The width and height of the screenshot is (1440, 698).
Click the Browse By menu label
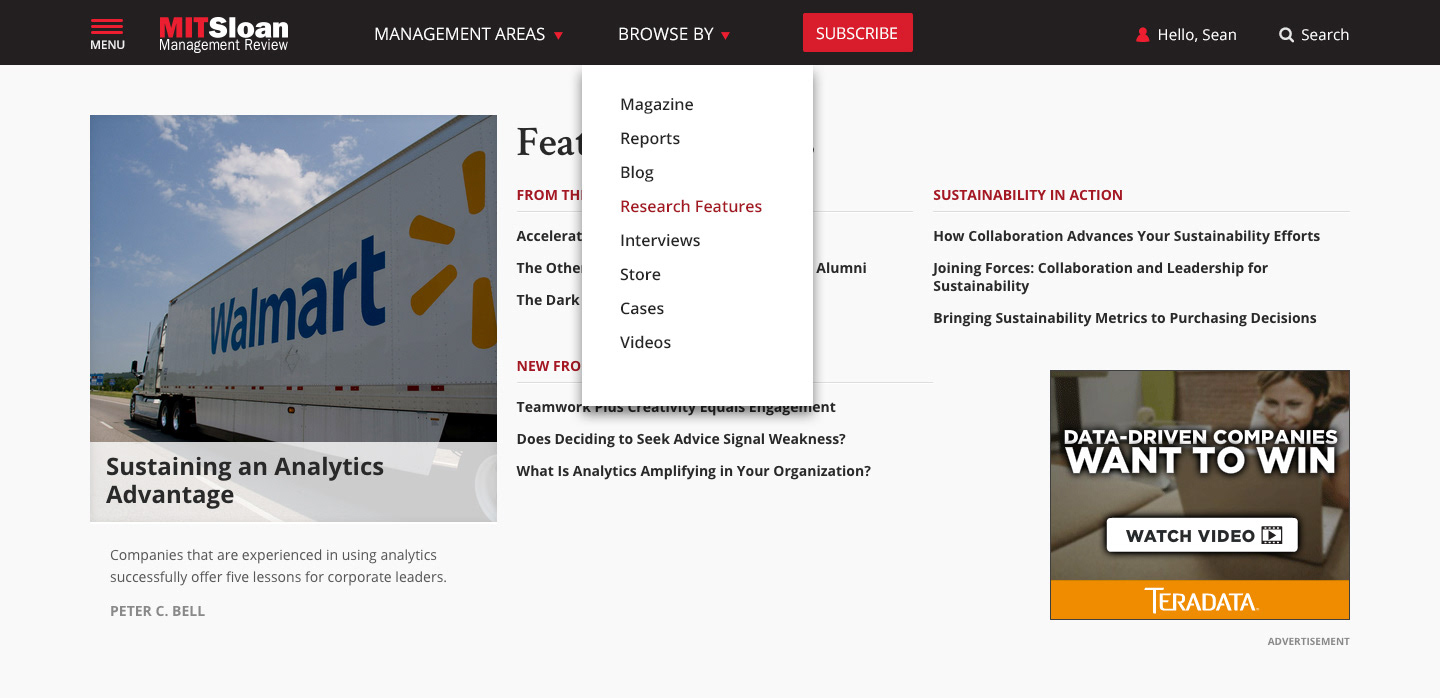(x=666, y=34)
